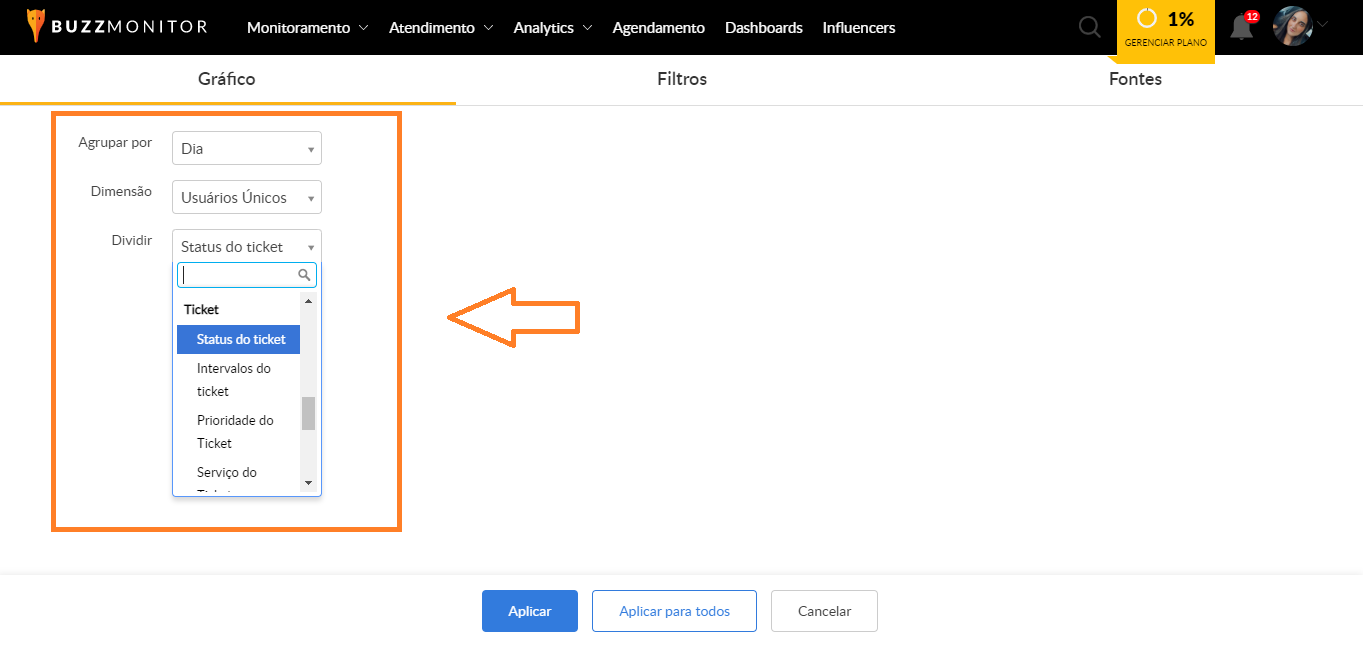Select the Prioridade do Ticket option
The height and width of the screenshot is (647, 1363).
coord(235,431)
